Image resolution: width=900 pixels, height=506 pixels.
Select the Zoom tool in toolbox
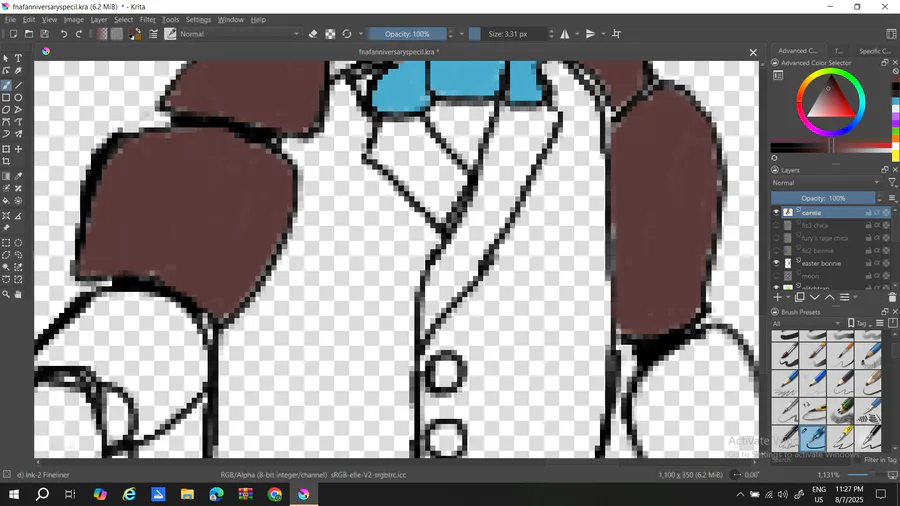tap(6, 294)
